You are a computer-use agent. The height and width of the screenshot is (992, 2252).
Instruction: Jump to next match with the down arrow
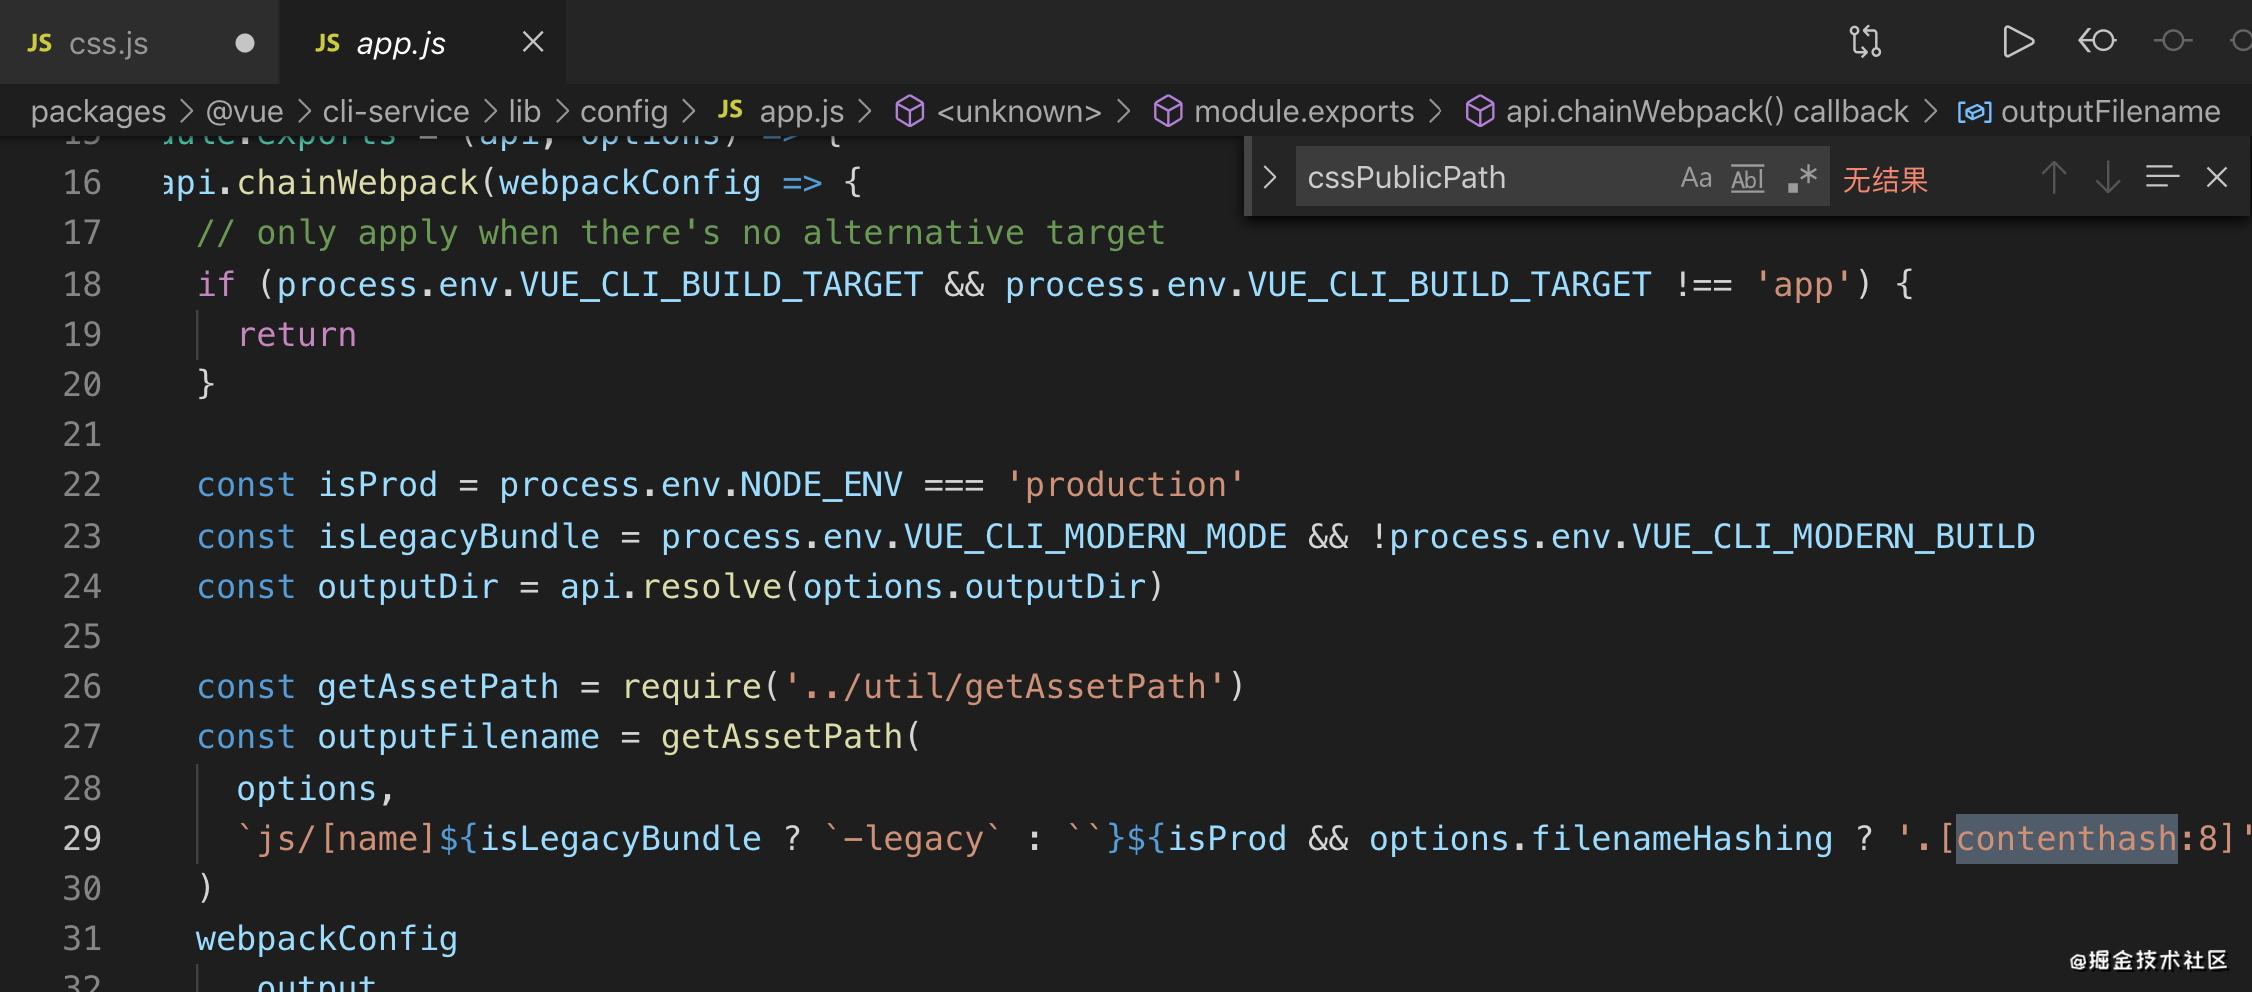click(2107, 178)
